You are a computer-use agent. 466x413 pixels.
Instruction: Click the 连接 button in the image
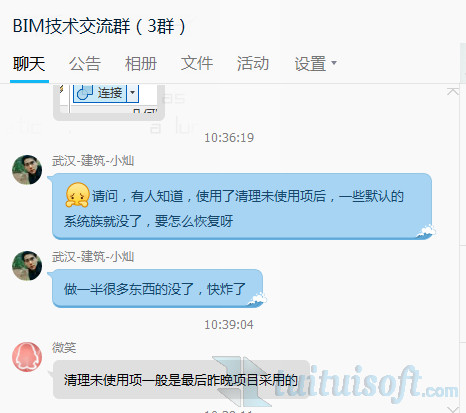click(x=100, y=93)
